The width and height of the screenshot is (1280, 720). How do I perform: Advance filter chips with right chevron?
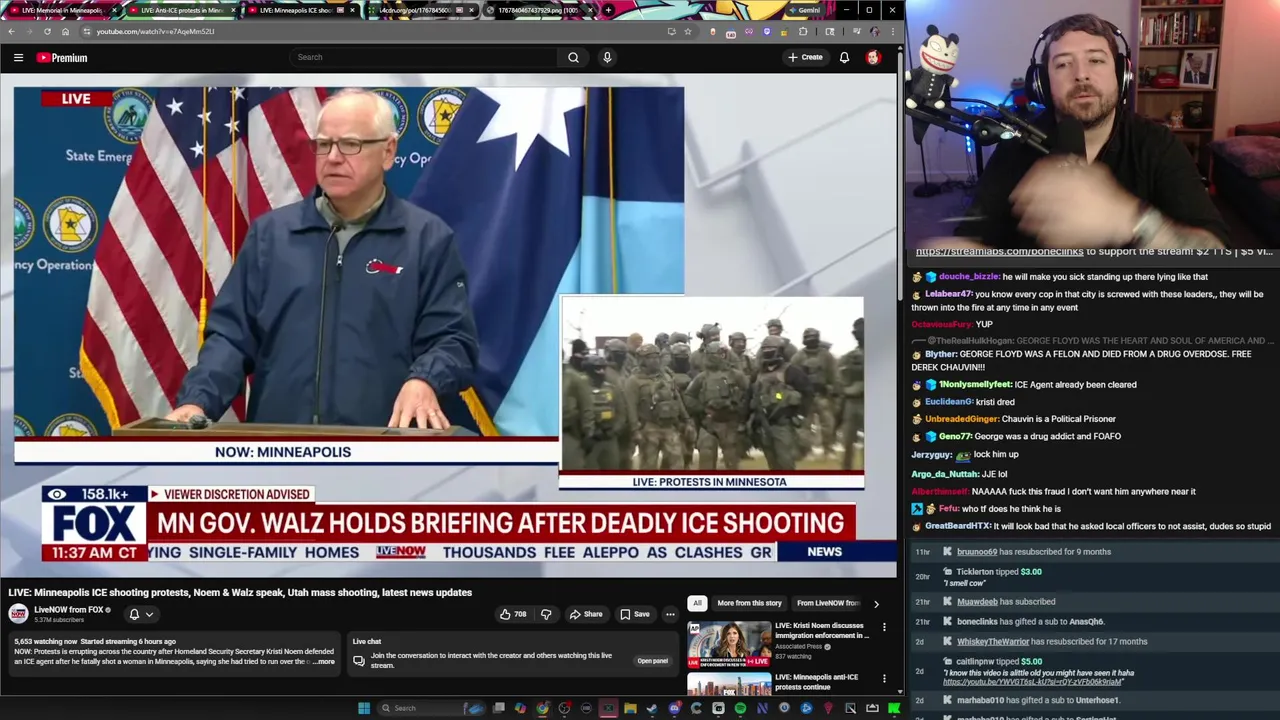[x=876, y=603]
